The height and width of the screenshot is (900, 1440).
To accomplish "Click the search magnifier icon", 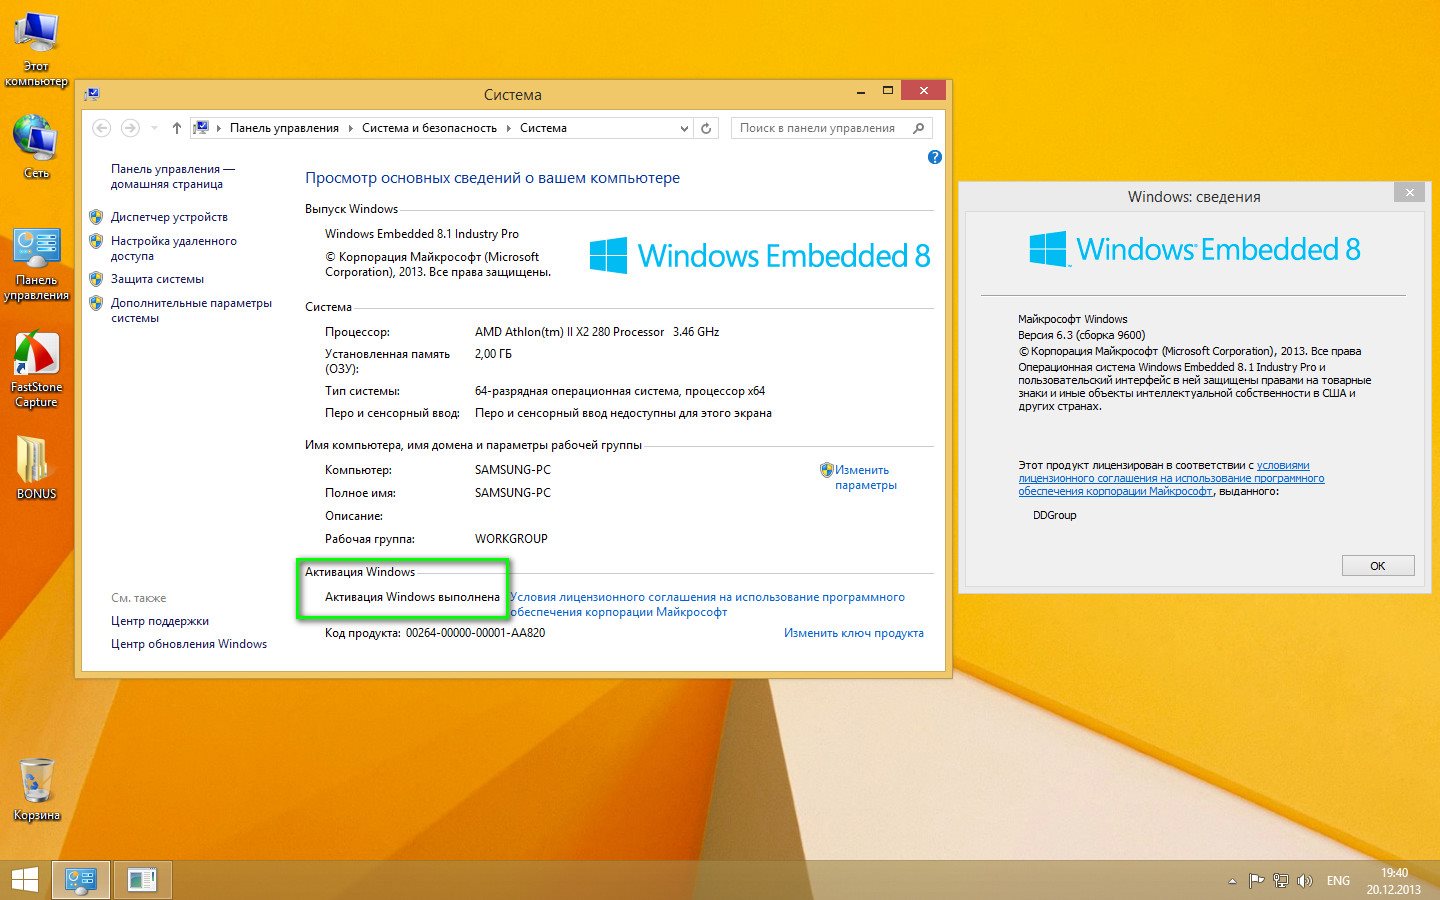I will coord(919,128).
